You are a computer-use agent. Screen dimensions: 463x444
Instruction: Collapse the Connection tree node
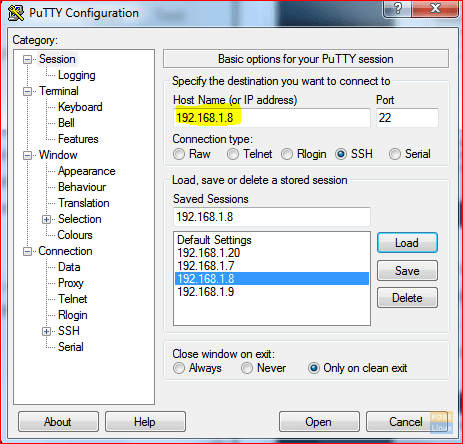27,251
